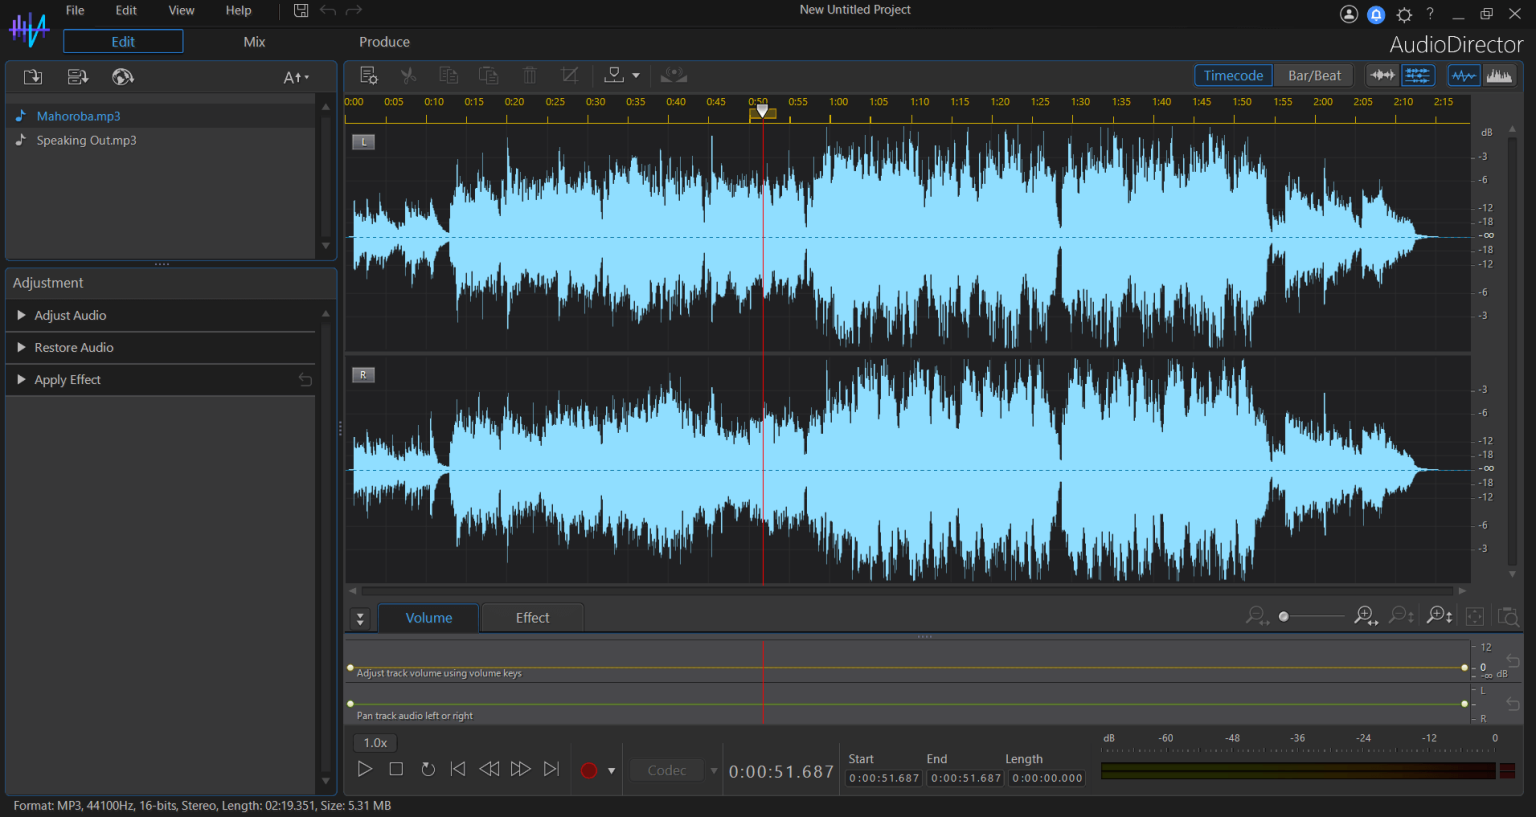Click the Produce button

click(384, 42)
